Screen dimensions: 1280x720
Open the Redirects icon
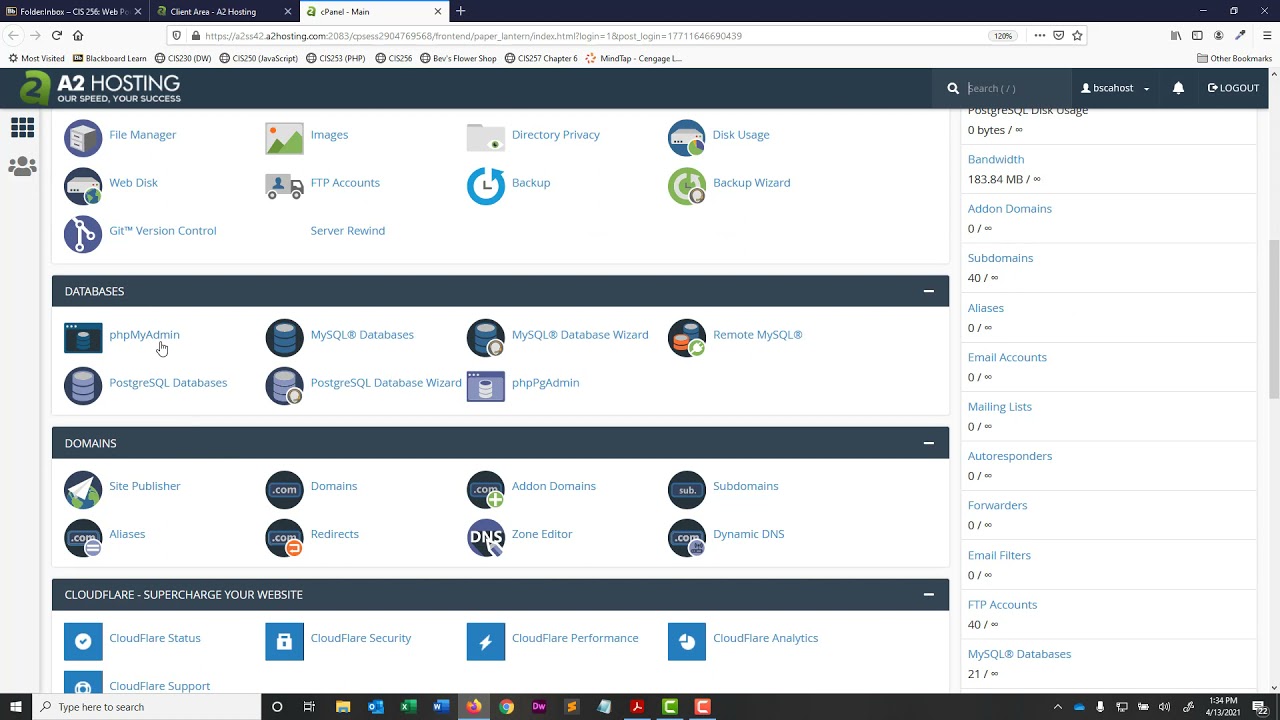pyautogui.click(x=284, y=537)
